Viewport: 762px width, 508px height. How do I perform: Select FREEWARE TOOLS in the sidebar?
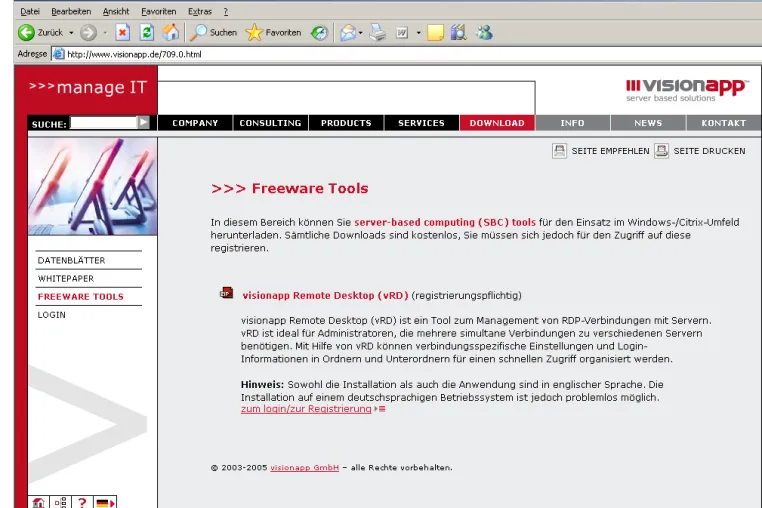[81, 297]
